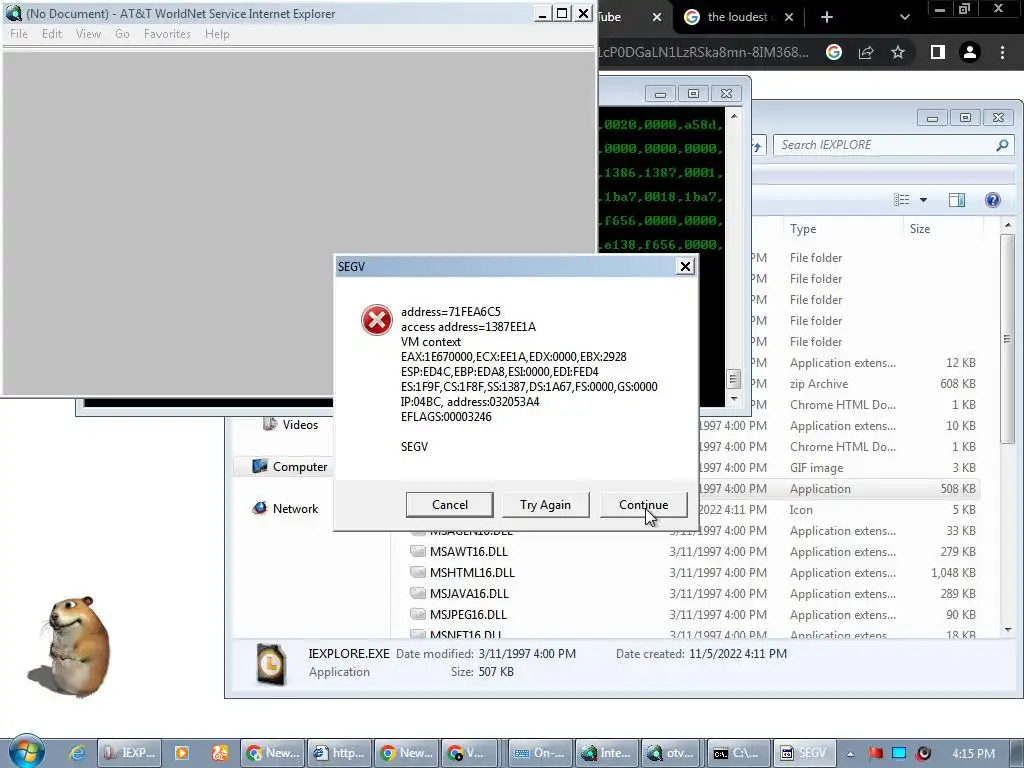This screenshot has width=1024, height=768.
Task: Open Chrome three-dot menu
Action: point(1002,52)
